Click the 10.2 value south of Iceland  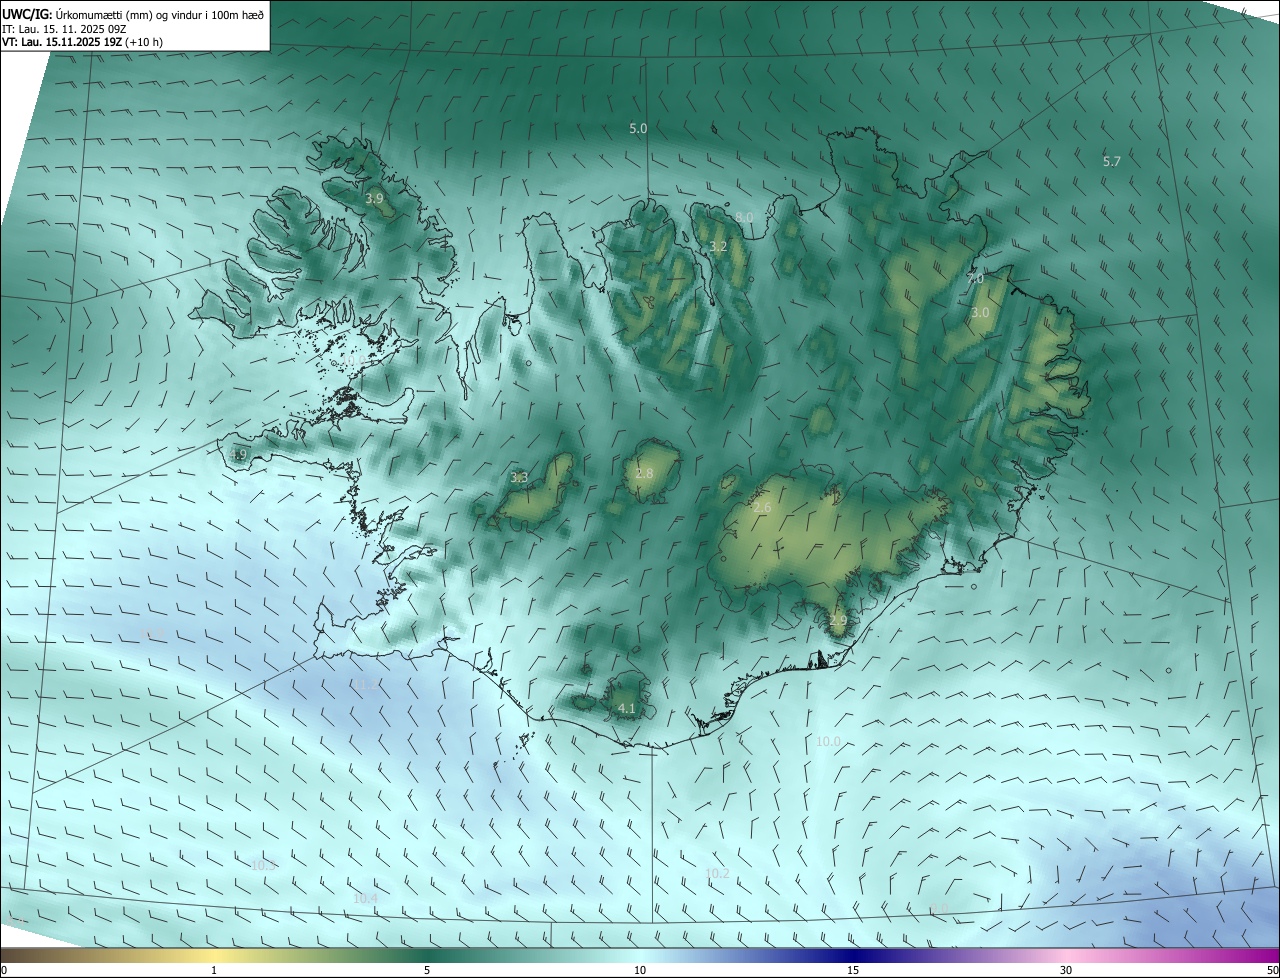pyautogui.click(x=717, y=874)
